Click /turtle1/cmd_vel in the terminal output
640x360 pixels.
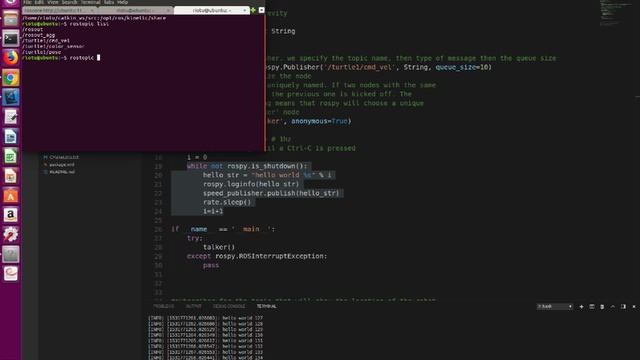click(46, 41)
